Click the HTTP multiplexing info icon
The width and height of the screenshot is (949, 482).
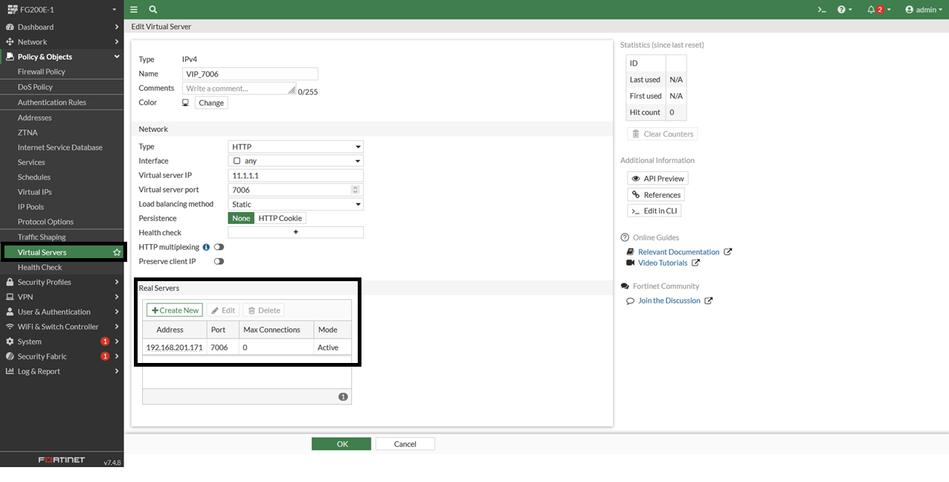point(206,247)
